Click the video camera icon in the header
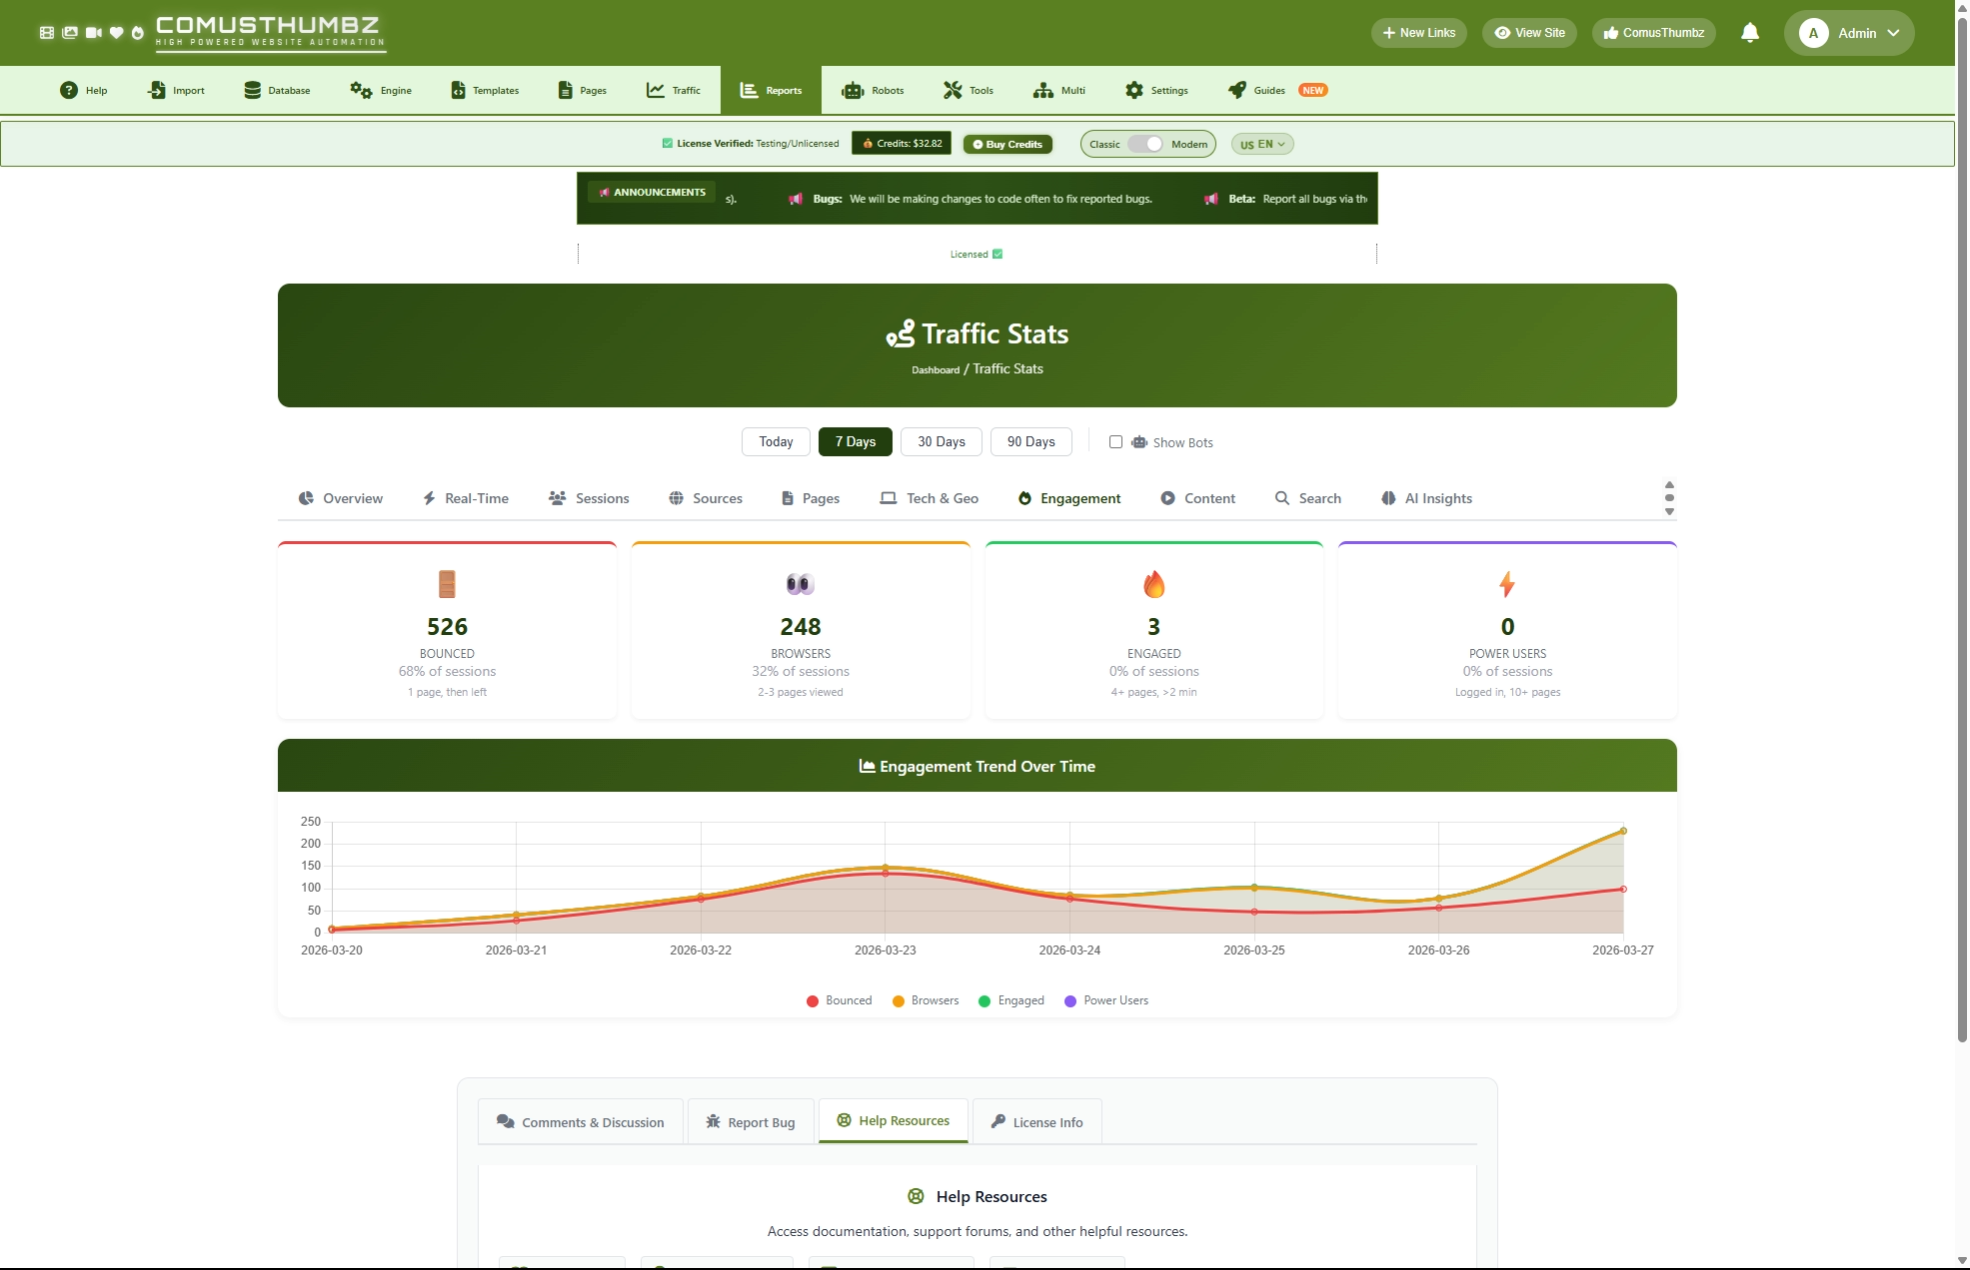Viewport: 1970px width, 1270px height. coord(93,32)
